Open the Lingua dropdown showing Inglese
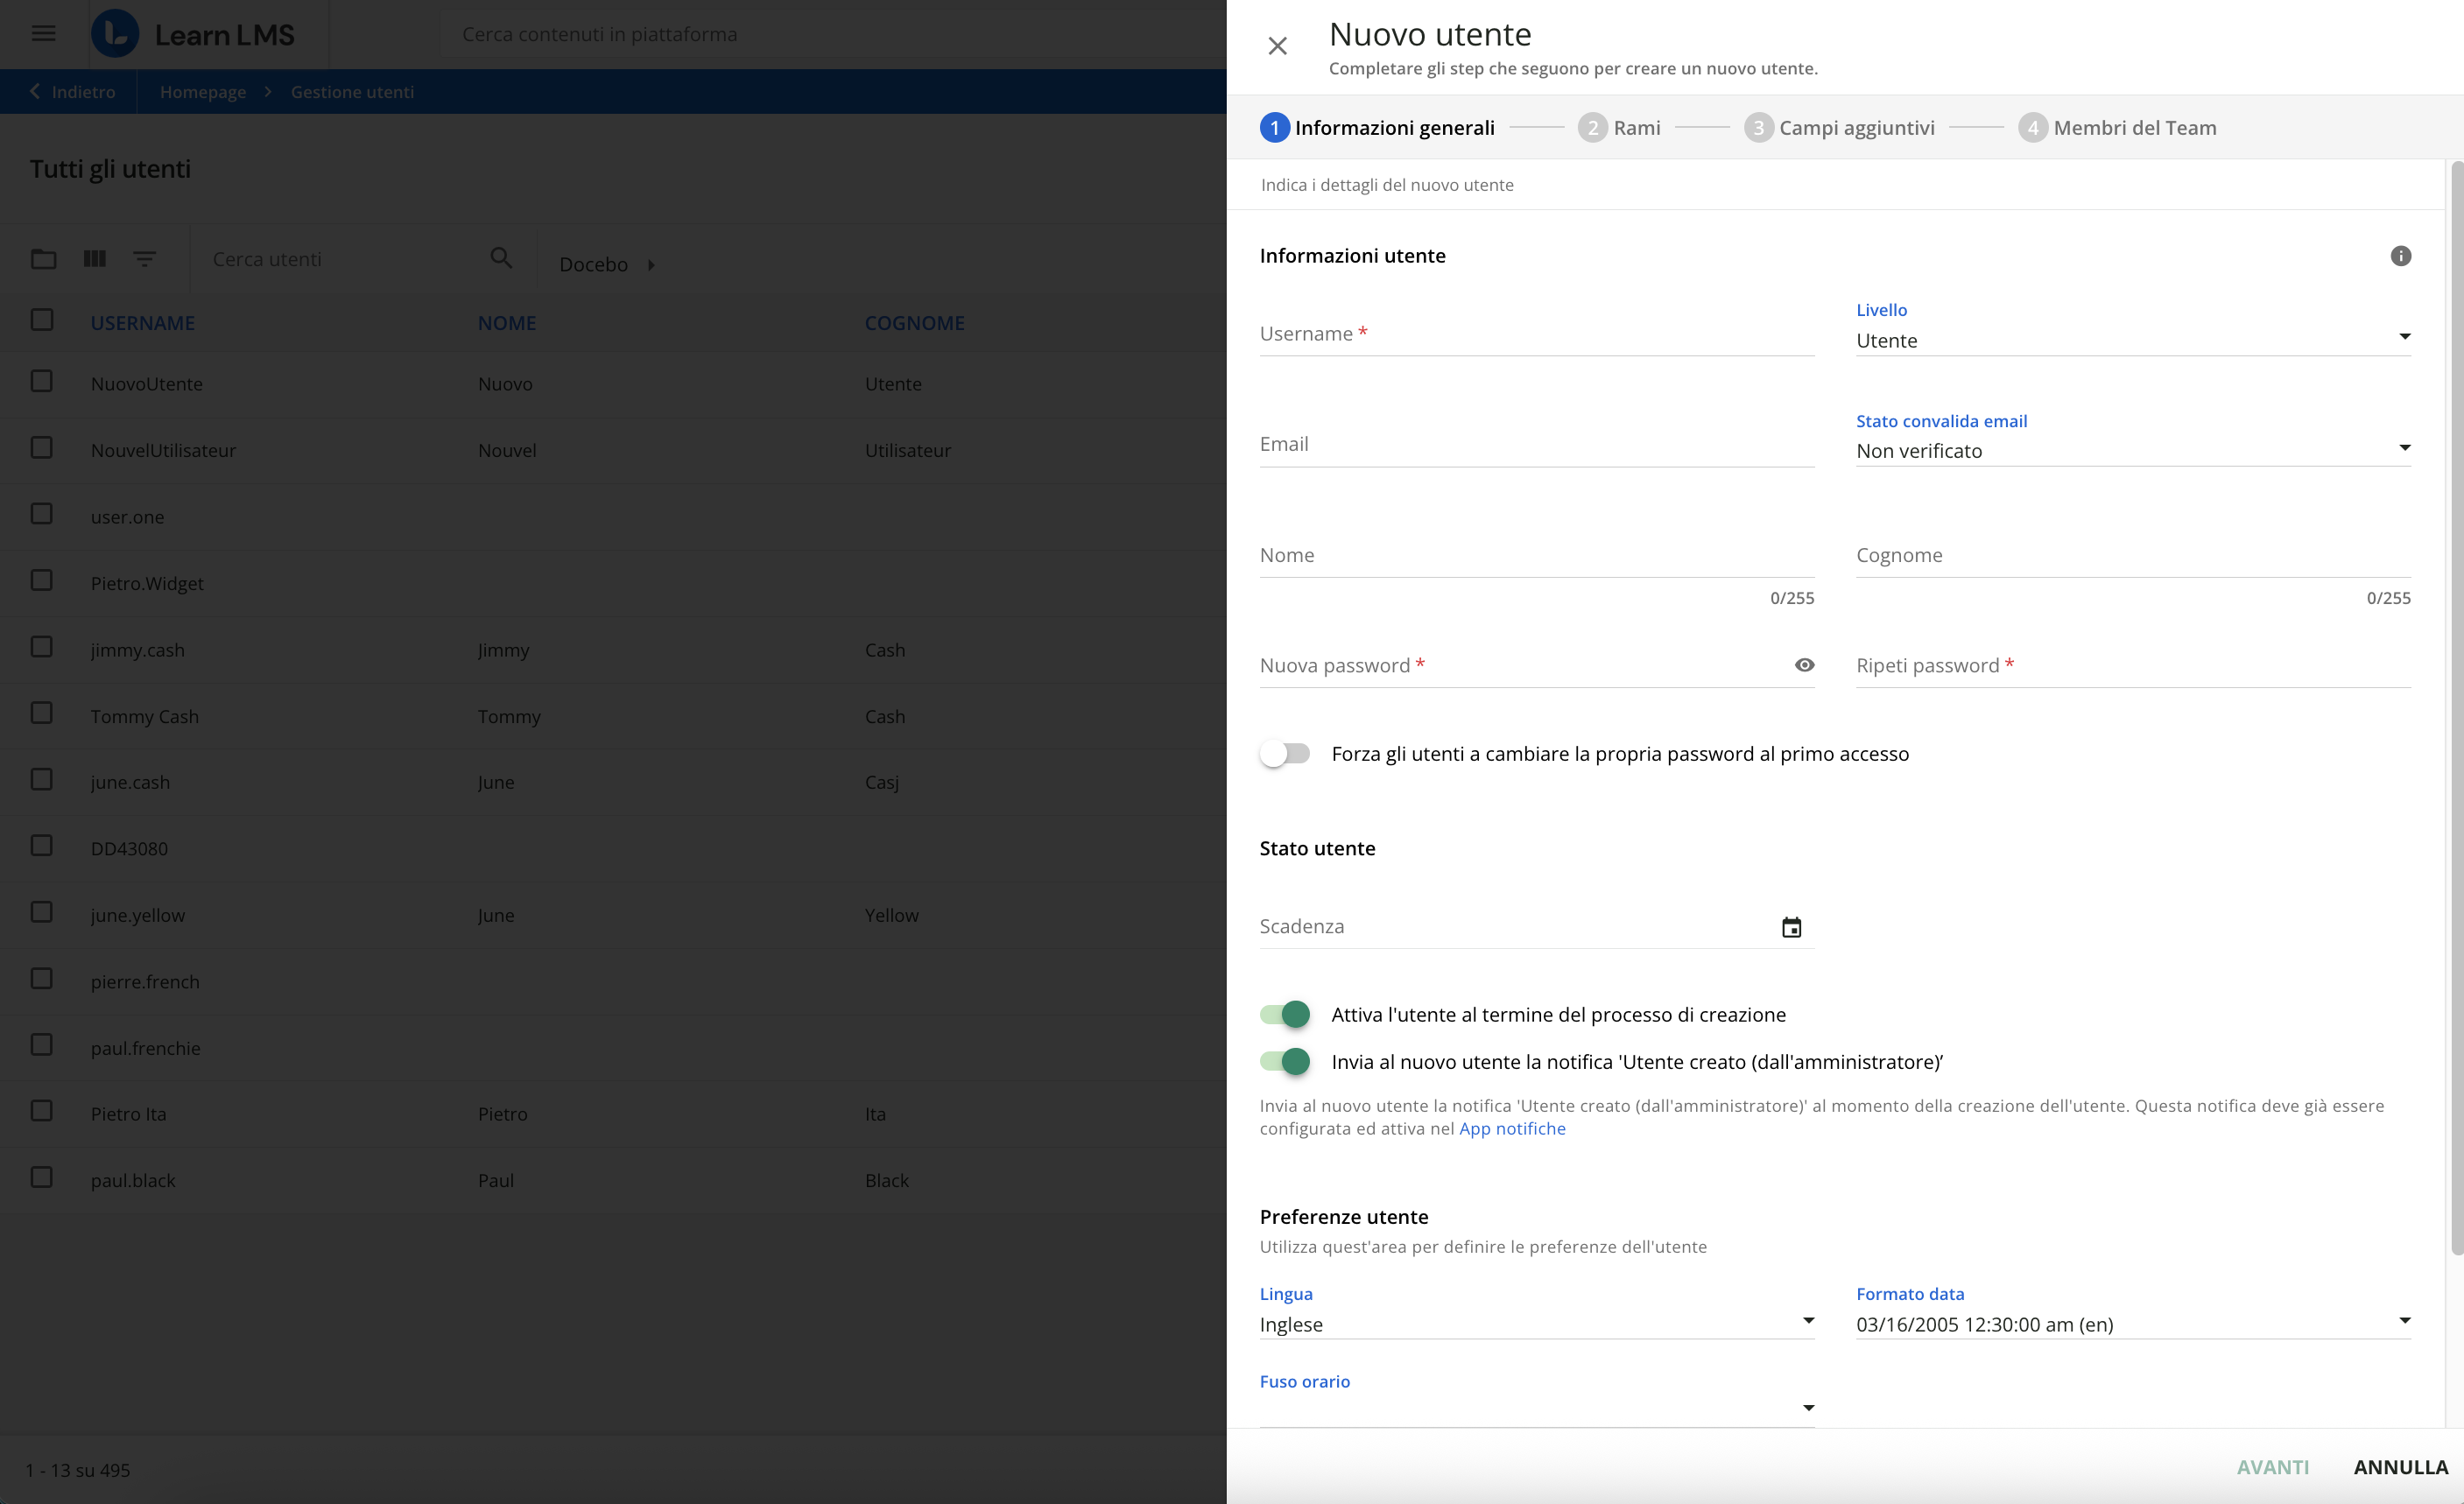The width and height of the screenshot is (2464, 1504). point(1536,1324)
